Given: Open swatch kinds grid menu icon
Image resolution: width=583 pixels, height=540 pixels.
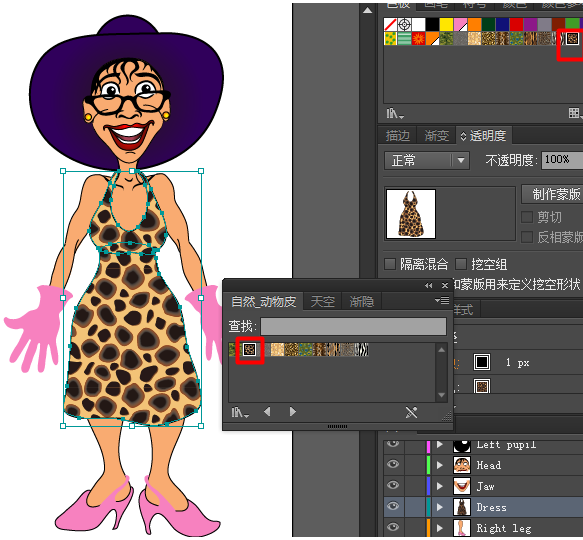Looking at the screenshot, I should pyautogui.click(x=575, y=113).
